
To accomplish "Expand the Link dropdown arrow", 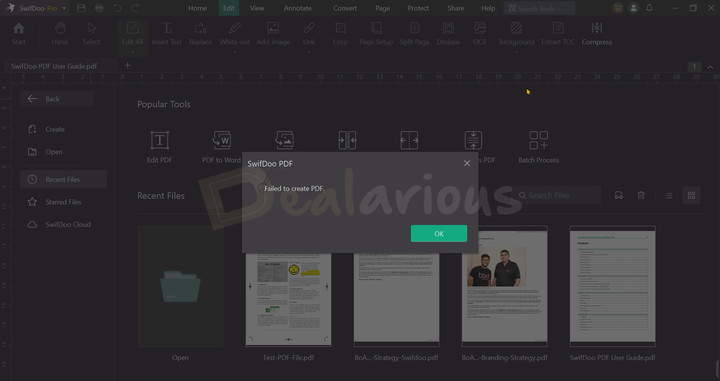I will 309,51.
